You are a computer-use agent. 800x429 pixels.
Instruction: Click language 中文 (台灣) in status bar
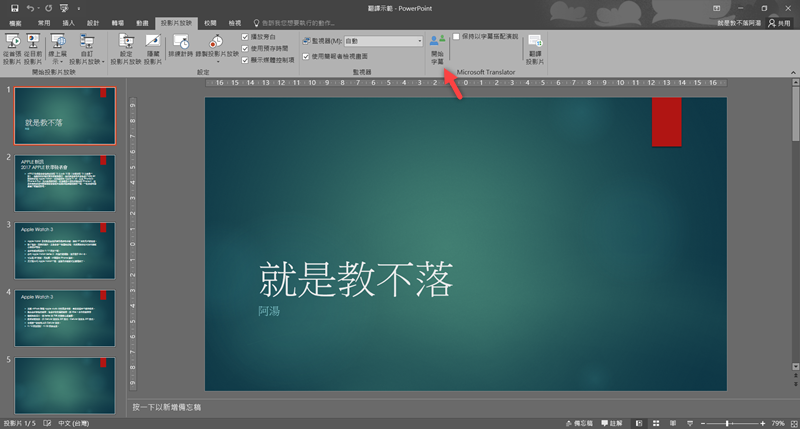pos(73,423)
